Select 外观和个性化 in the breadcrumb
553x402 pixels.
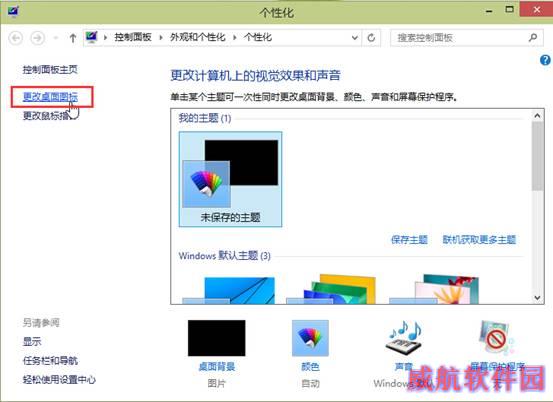(198, 37)
